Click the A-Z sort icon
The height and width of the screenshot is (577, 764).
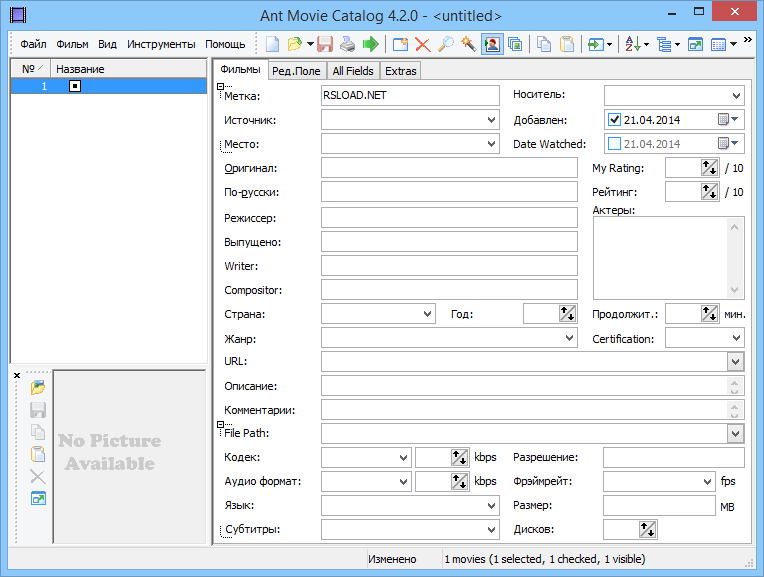click(633, 44)
